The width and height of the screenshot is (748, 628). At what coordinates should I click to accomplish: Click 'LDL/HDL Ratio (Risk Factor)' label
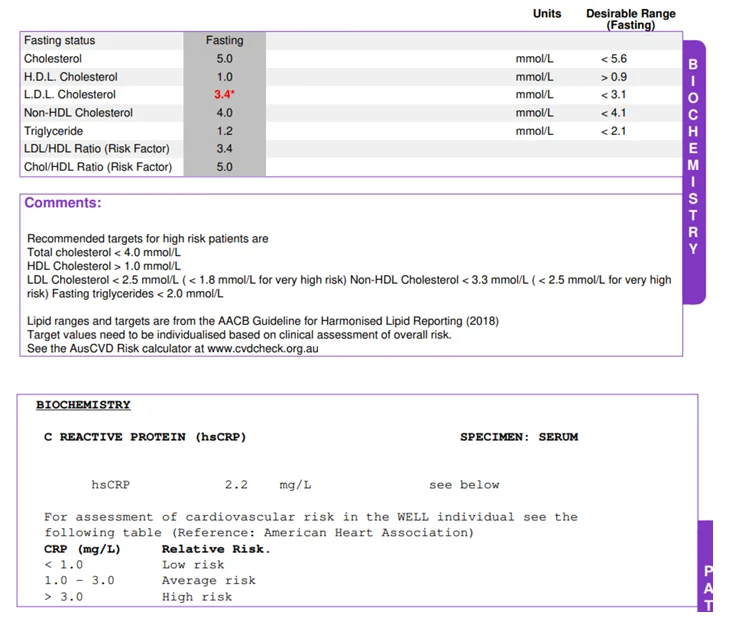pyautogui.click(x=97, y=148)
